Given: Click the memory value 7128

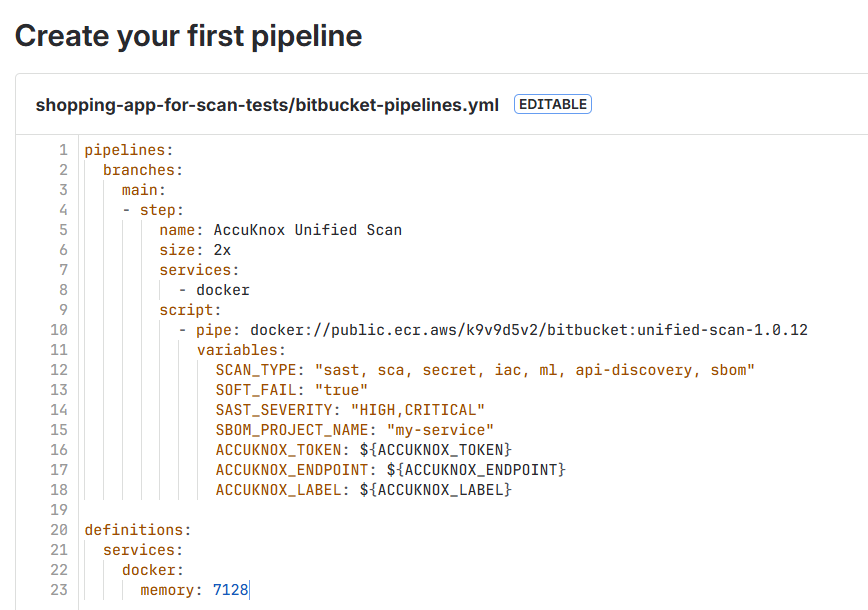Looking at the screenshot, I should pos(230,590).
